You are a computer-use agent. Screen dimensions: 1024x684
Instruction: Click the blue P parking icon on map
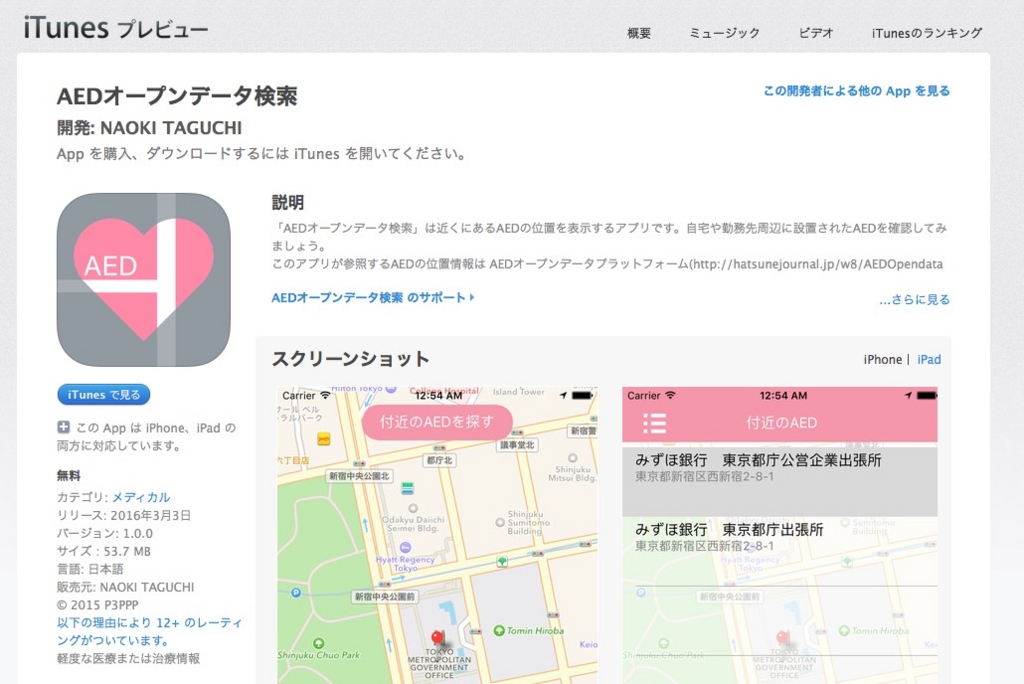[295, 593]
